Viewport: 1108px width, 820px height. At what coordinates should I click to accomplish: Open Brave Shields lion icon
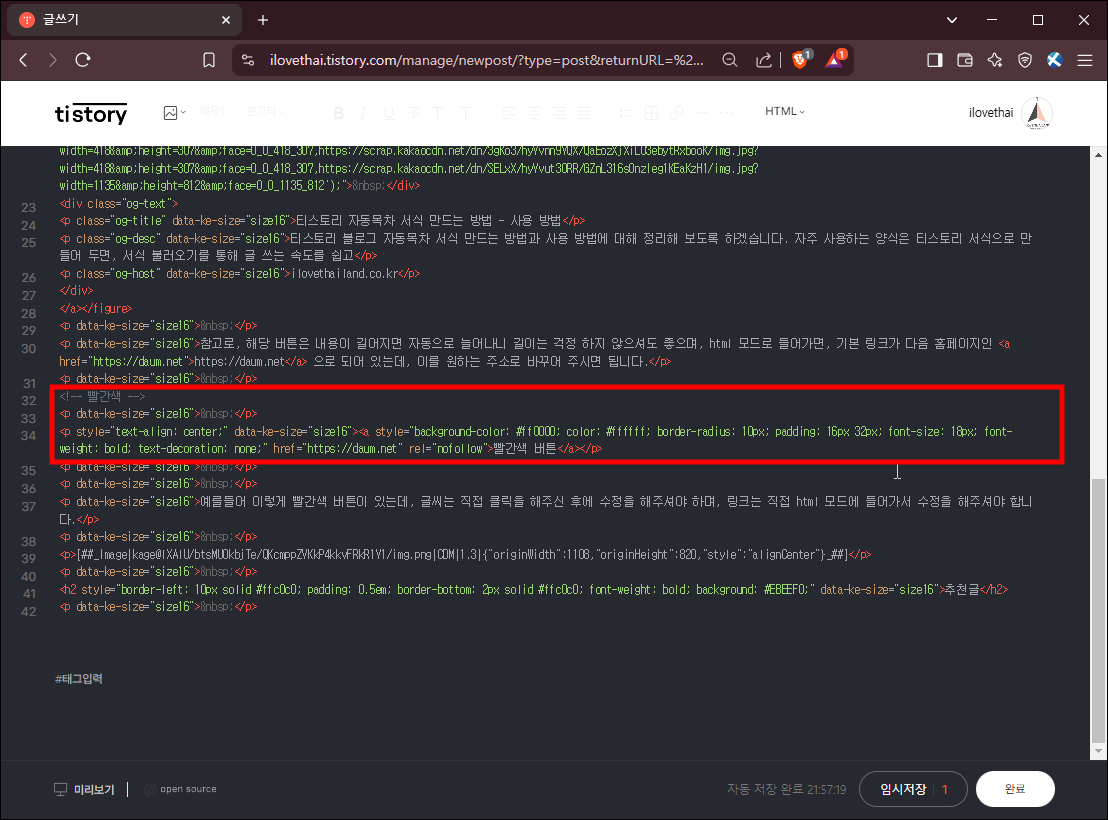800,59
